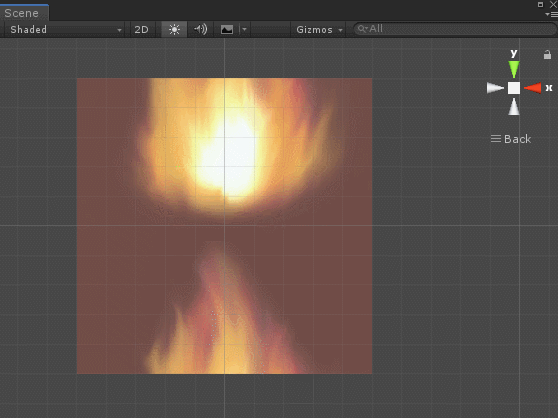Click the Back view label
Image resolution: width=558 pixels, height=418 pixels.
(517, 139)
